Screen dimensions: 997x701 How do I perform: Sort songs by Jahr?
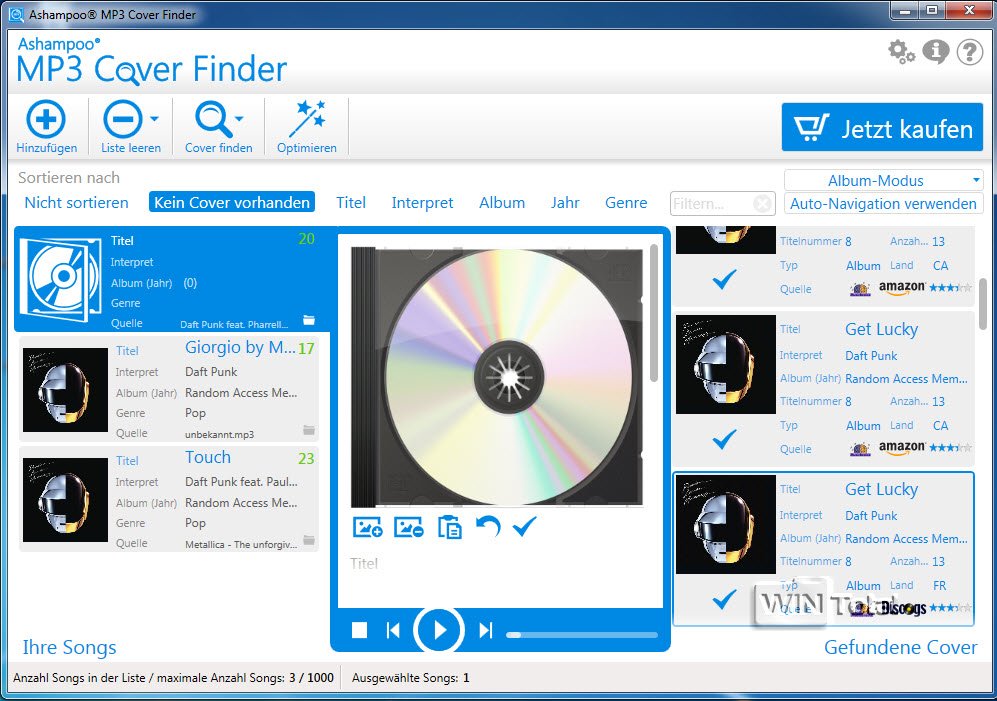[565, 202]
